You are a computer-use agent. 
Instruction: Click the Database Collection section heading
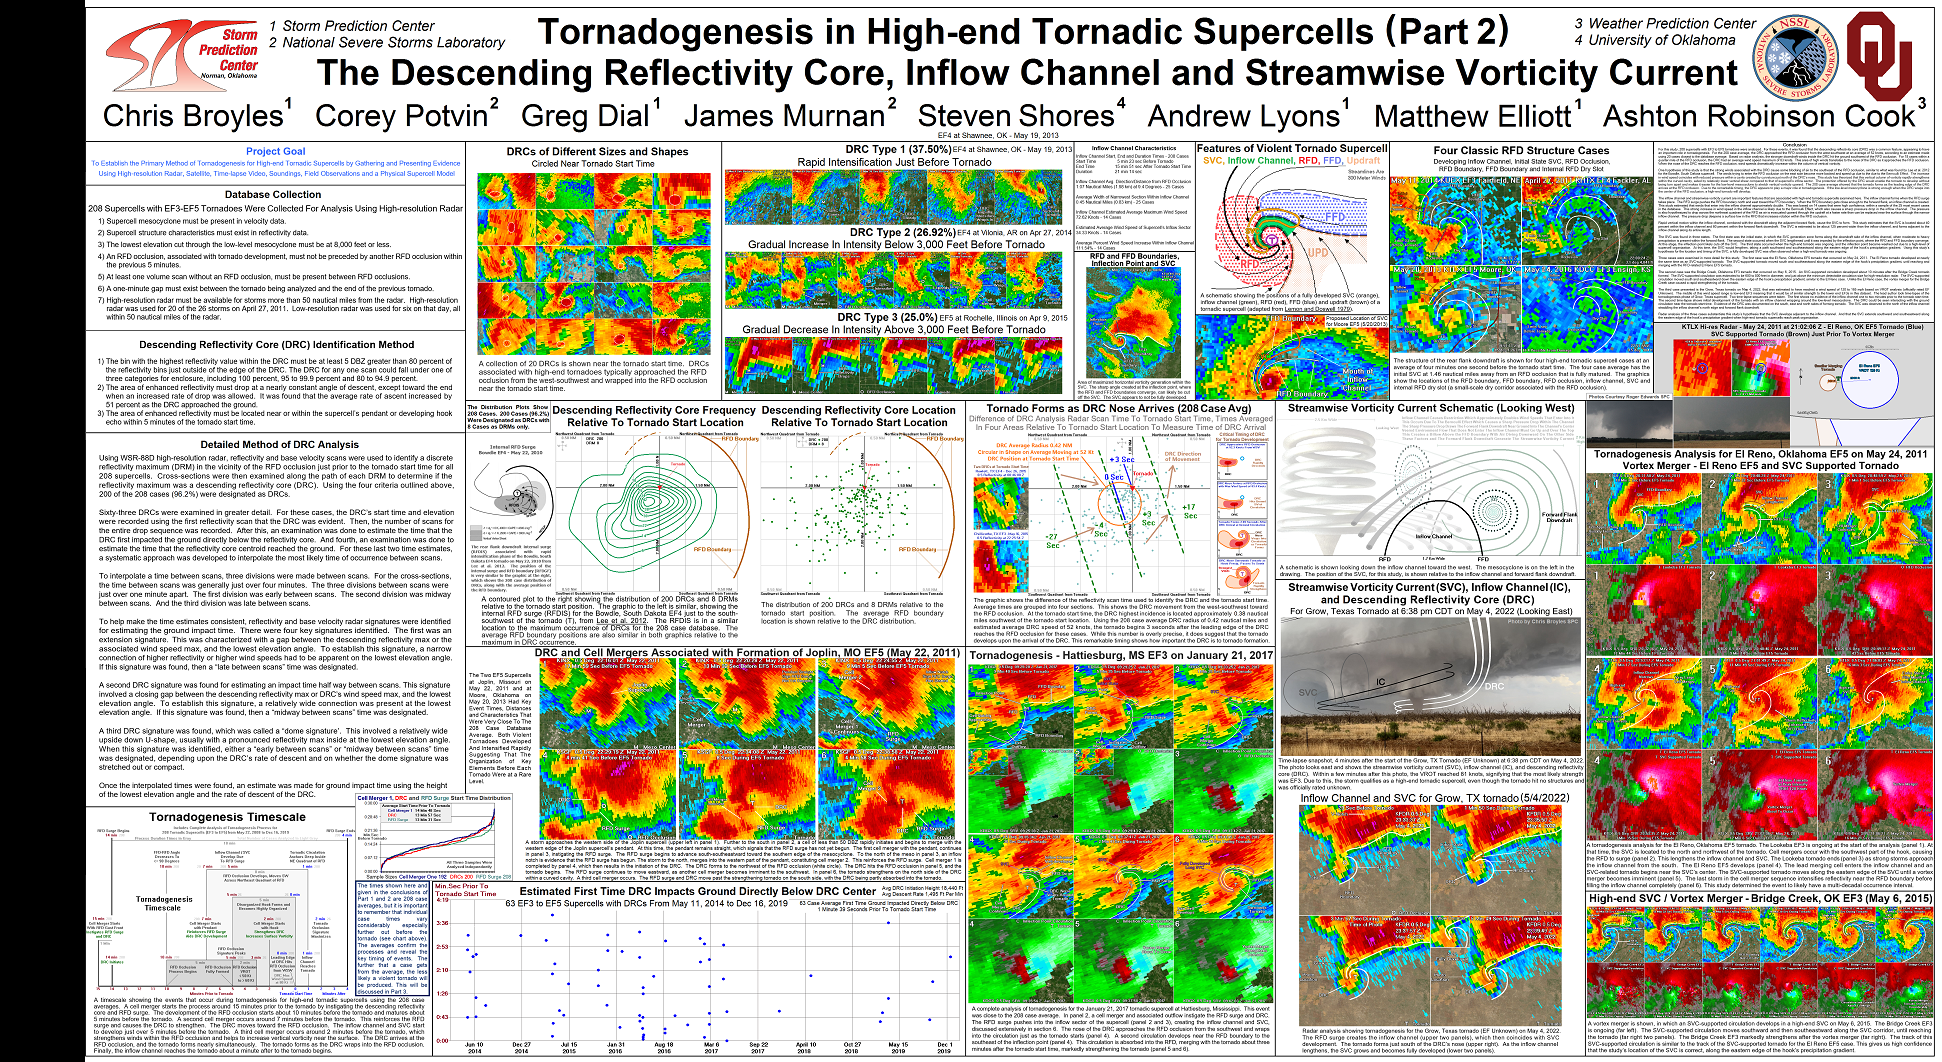pos(272,194)
